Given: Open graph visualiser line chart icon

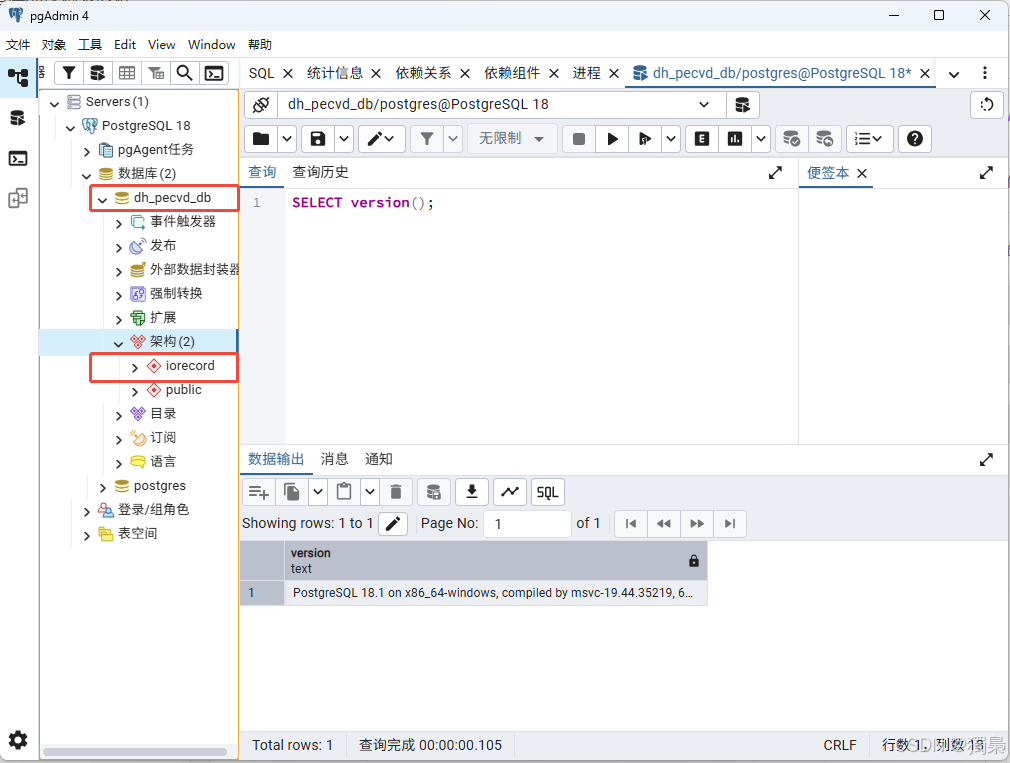Looking at the screenshot, I should pos(510,493).
